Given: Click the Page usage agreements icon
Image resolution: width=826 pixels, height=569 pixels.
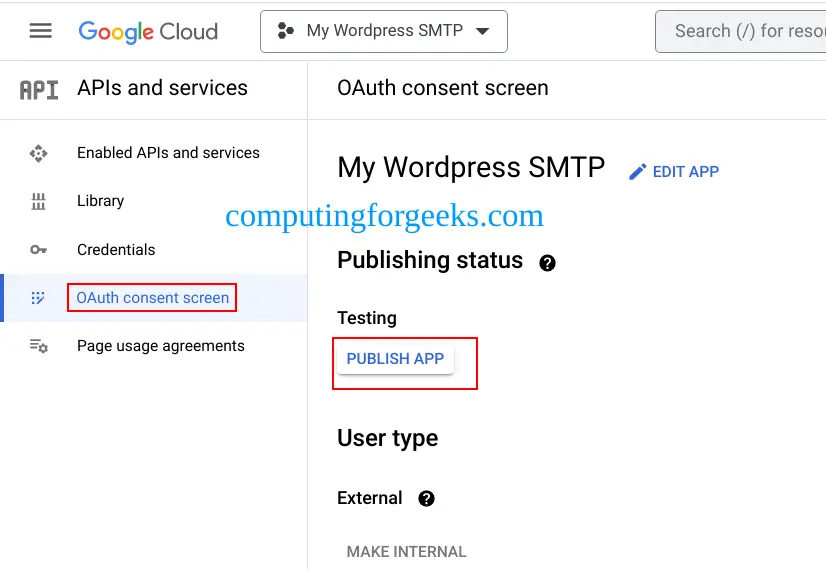Looking at the screenshot, I should 38,346.
